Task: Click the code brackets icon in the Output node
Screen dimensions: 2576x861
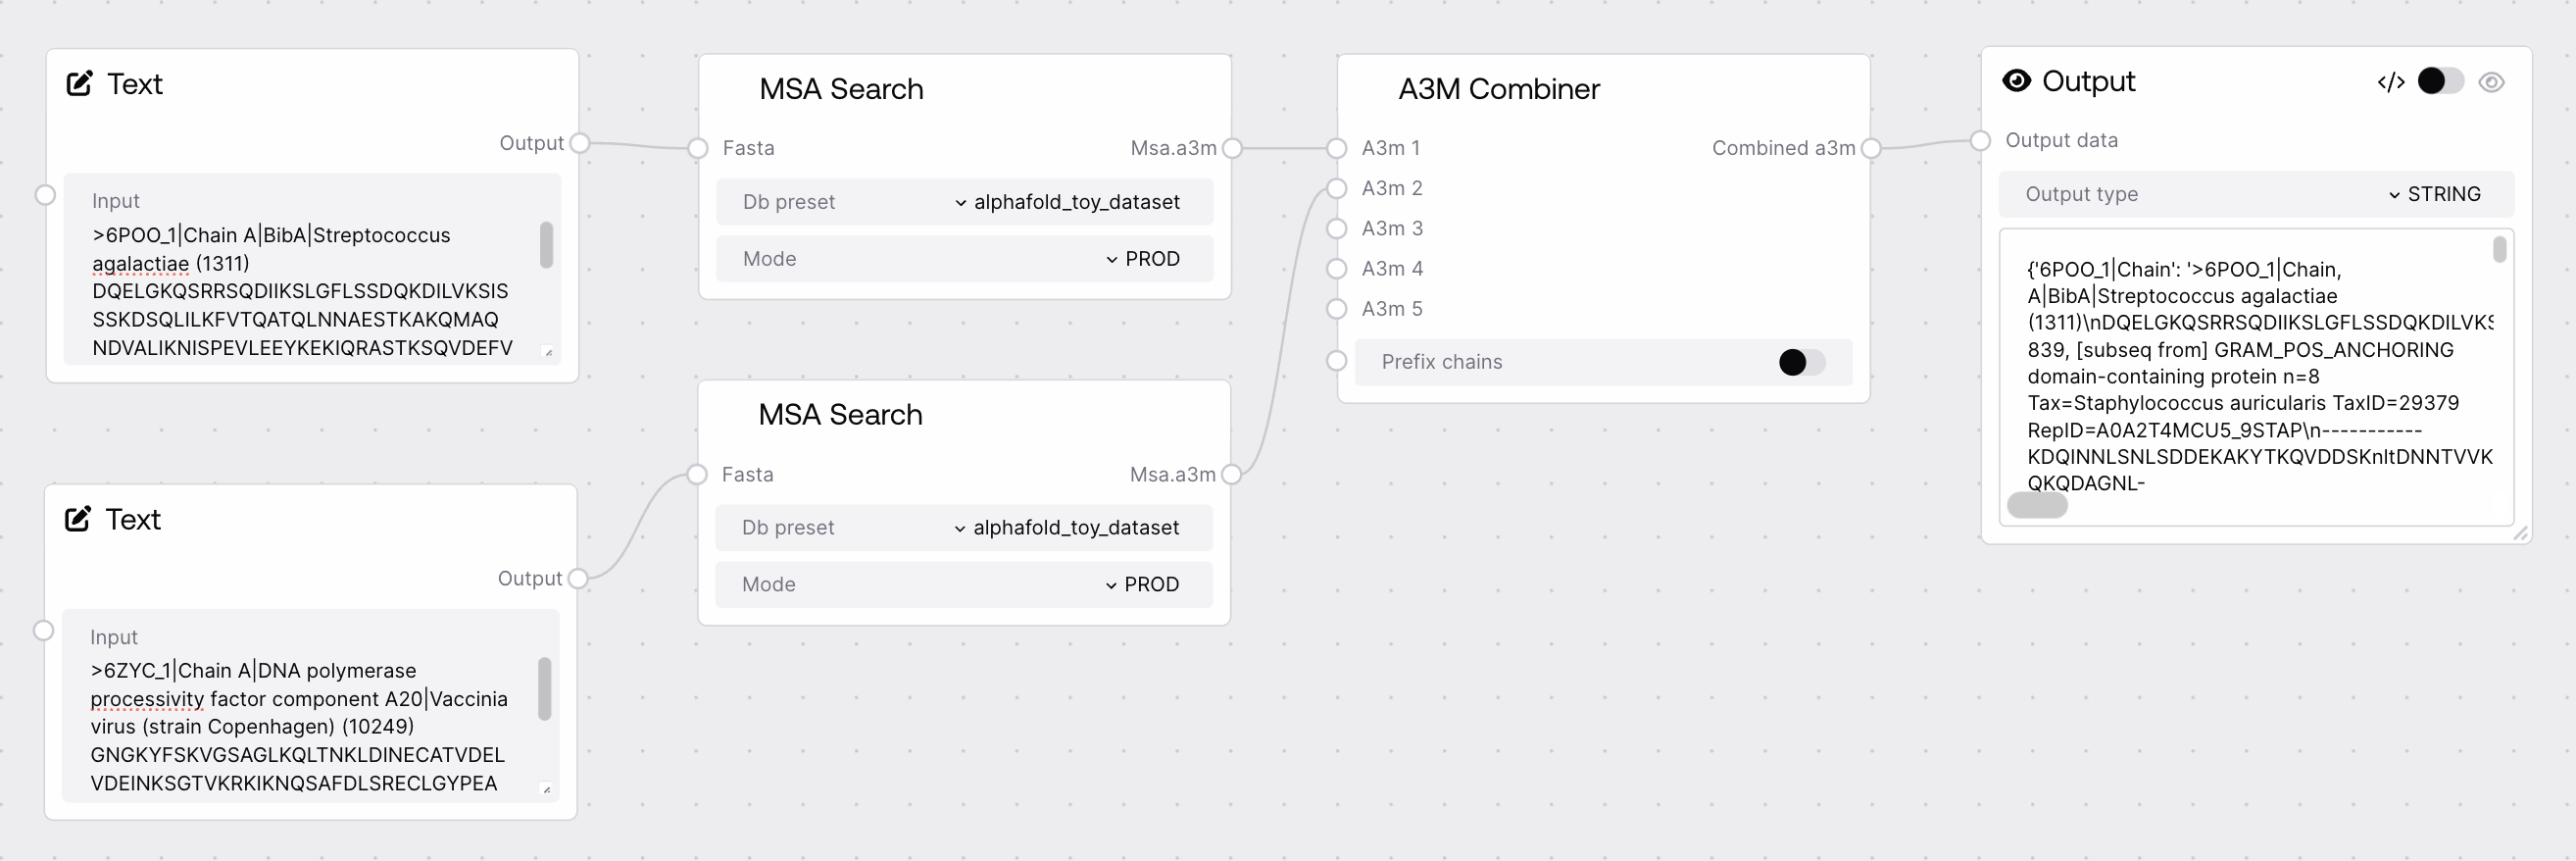Action: 2391,82
